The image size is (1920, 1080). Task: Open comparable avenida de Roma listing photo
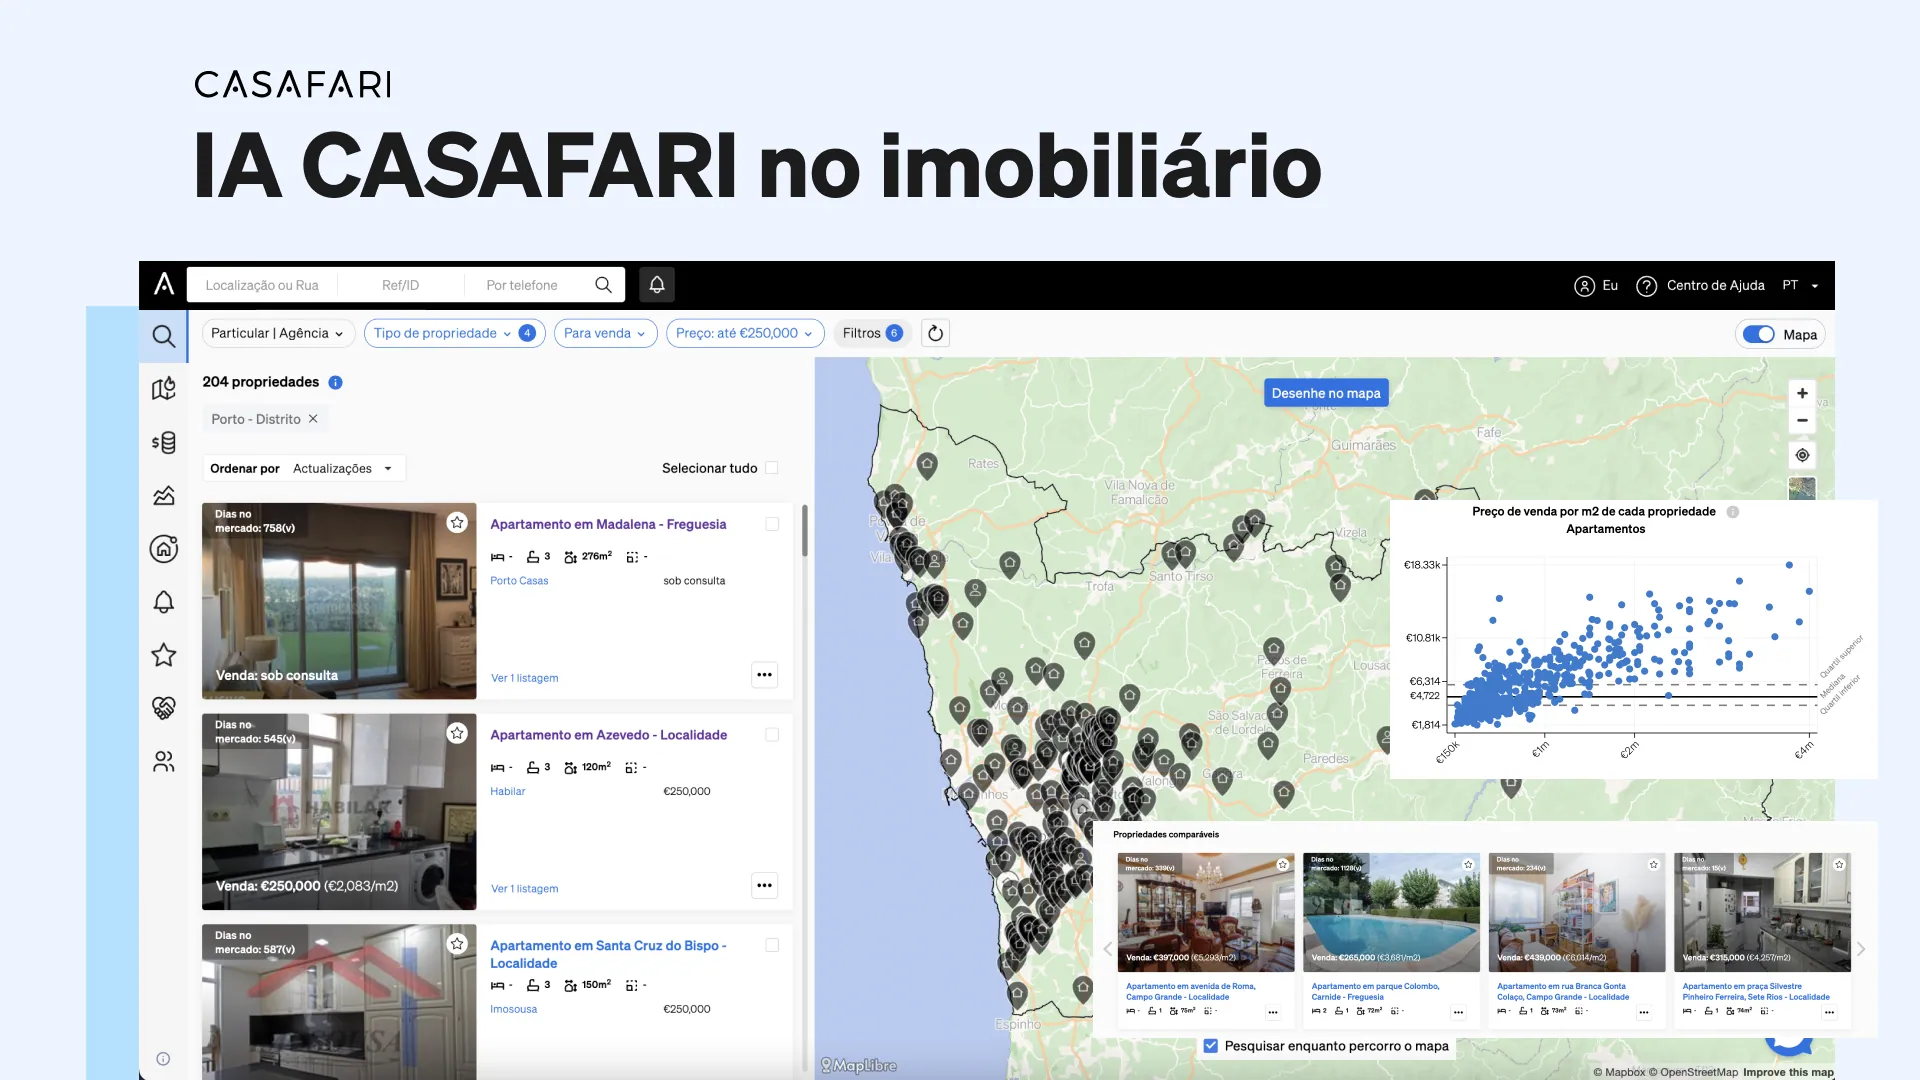pyautogui.click(x=1205, y=912)
